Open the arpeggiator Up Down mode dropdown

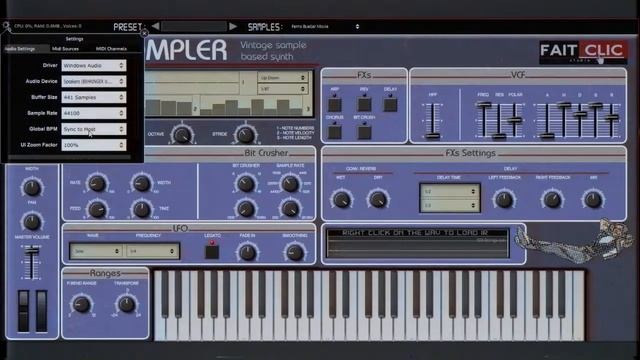coord(282,78)
